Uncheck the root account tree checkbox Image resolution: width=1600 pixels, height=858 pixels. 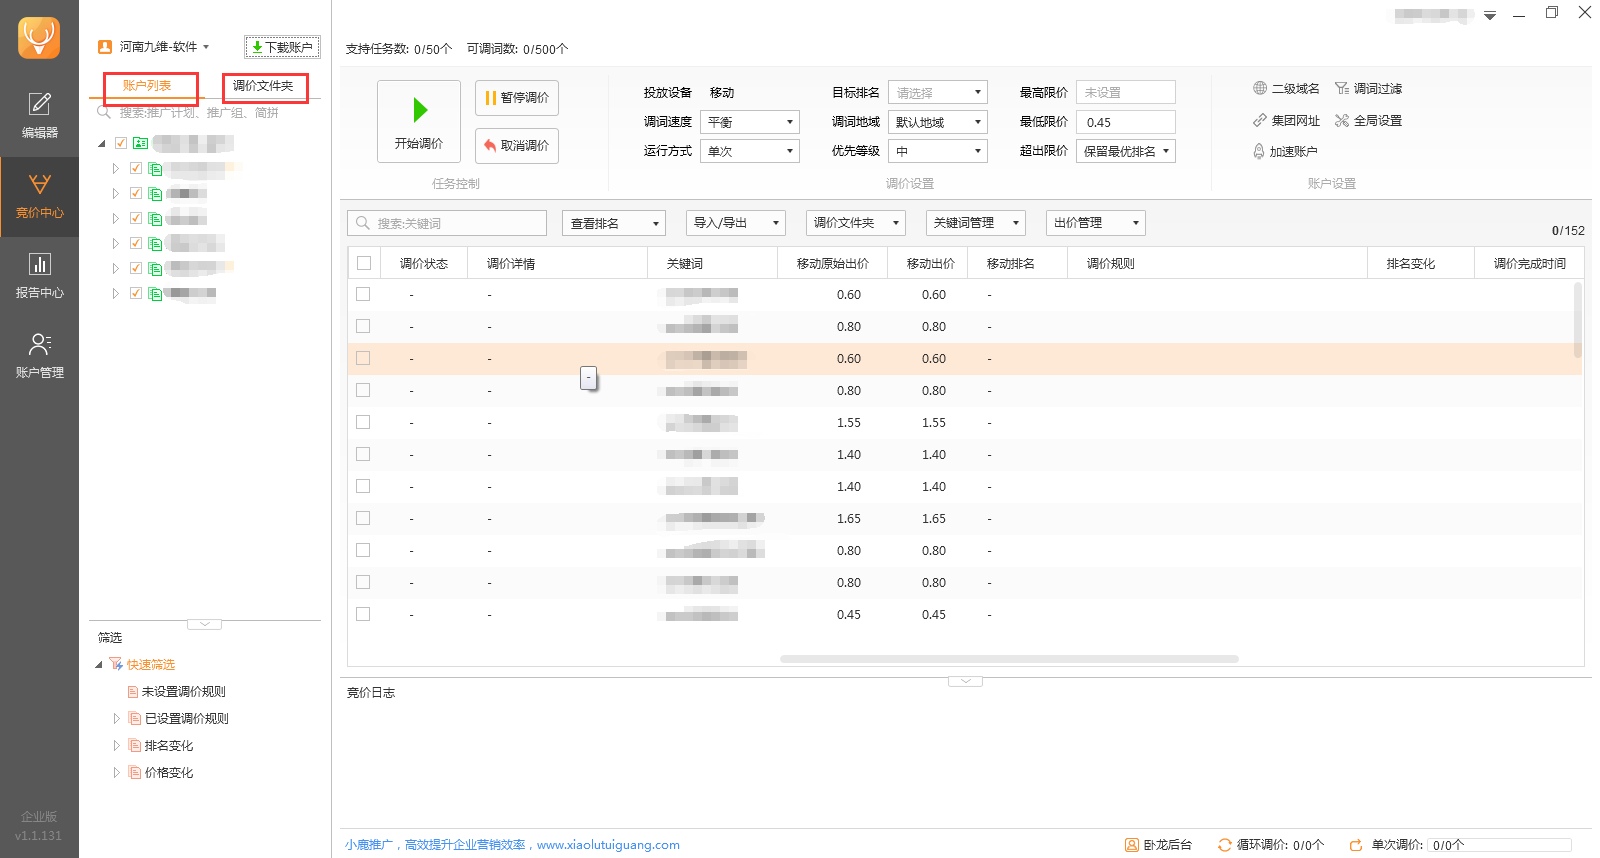pos(121,143)
